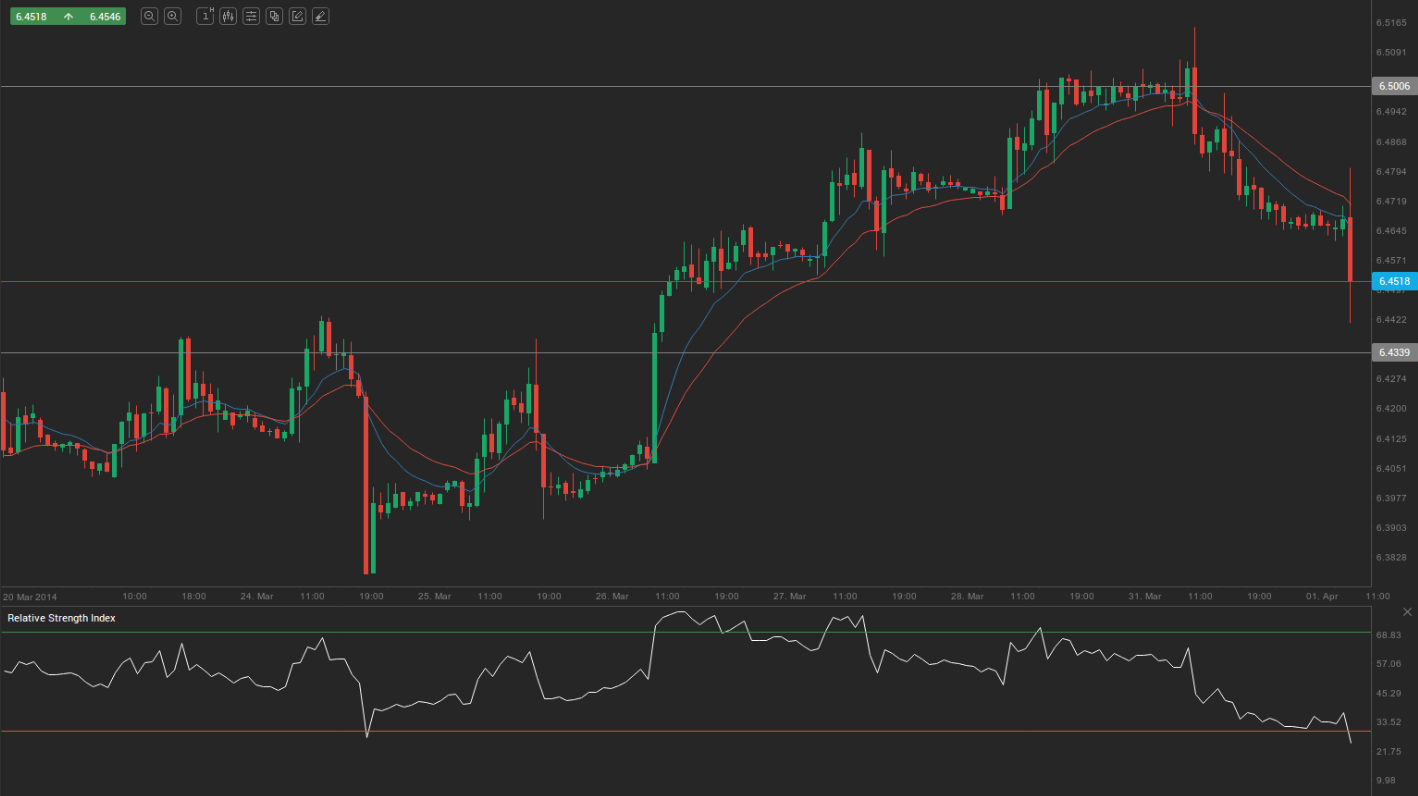Click the up arrow in the quote box
The image size is (1418, 796).
coord(68,16)
